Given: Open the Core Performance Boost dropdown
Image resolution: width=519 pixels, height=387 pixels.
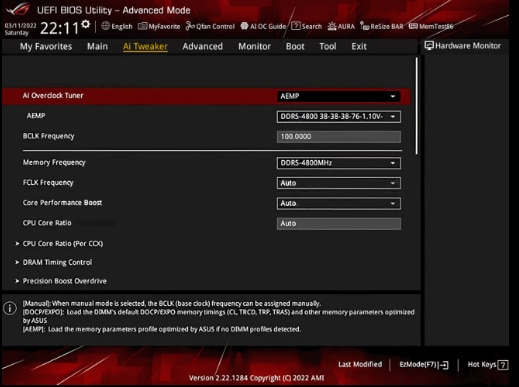Looking at the screenshot, I should pyautogui.click(x=339, y=203).
